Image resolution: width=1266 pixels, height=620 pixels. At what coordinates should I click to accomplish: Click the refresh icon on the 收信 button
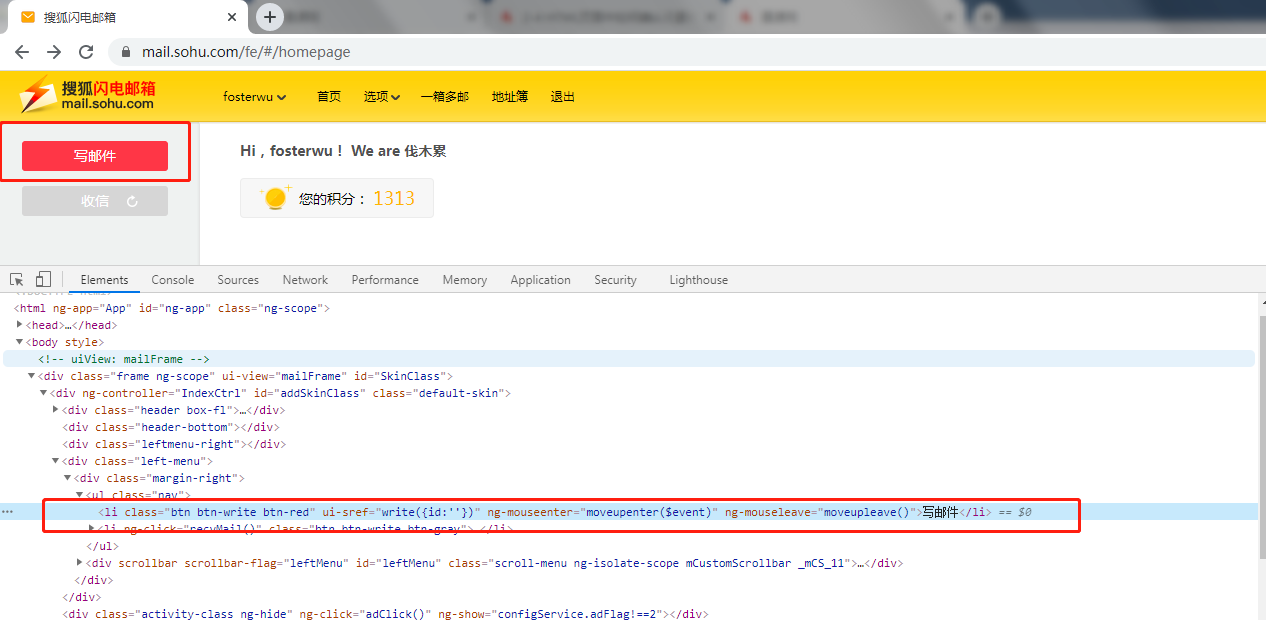pyautogui.click(x=132, y=201)
